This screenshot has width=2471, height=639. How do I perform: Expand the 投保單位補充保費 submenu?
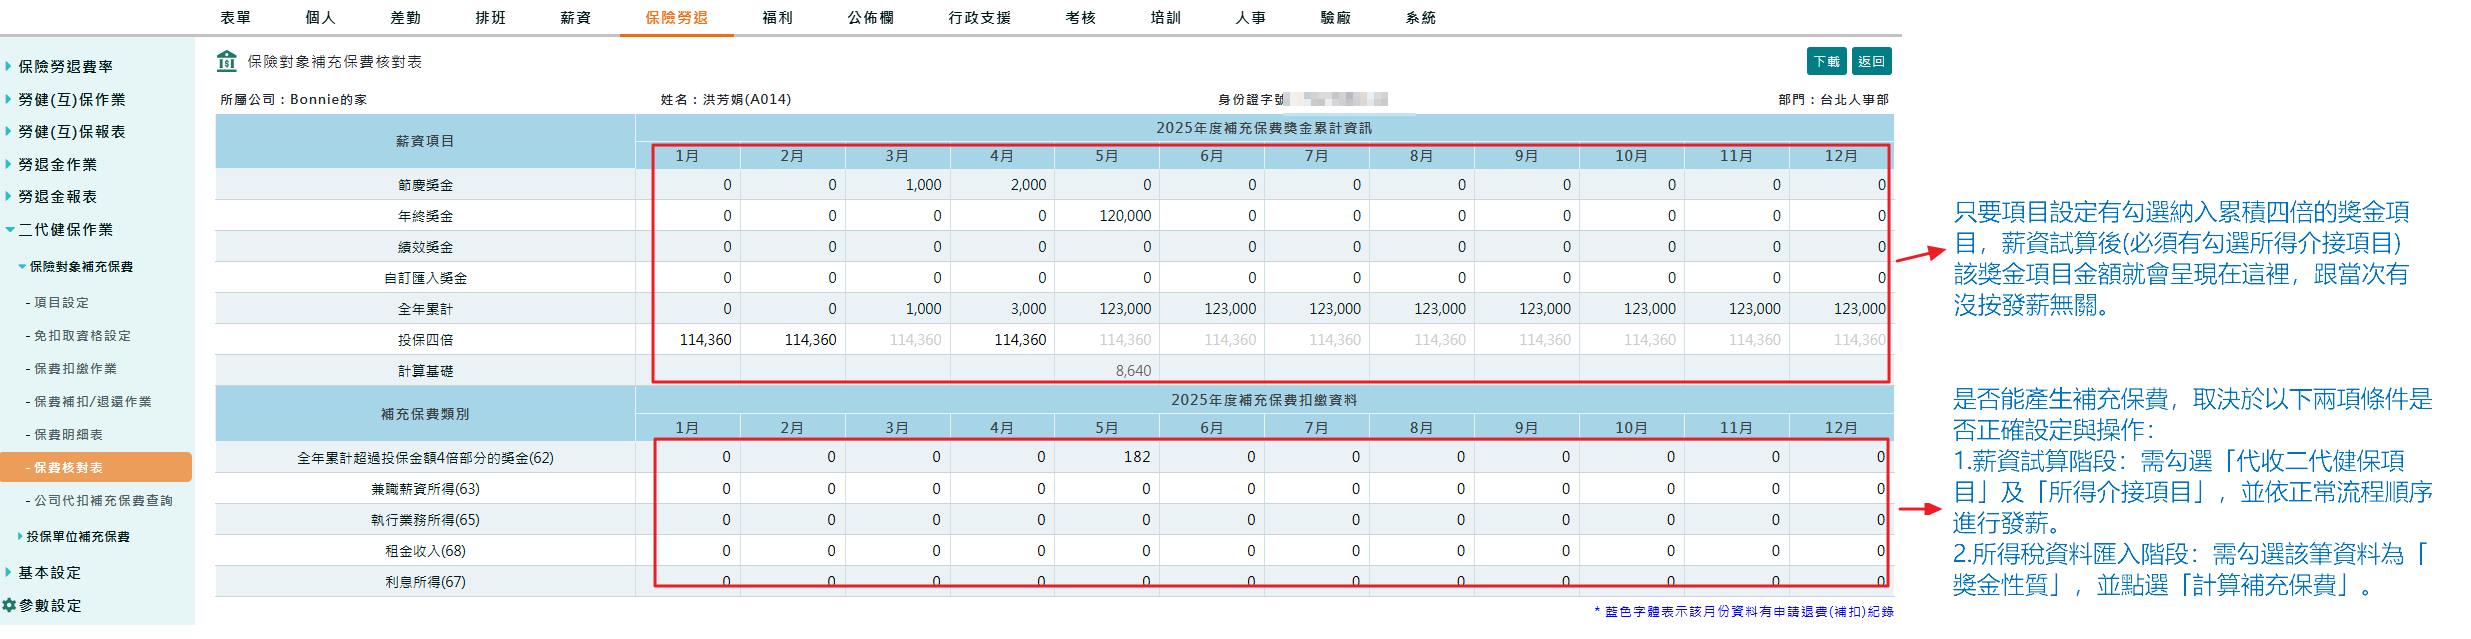[x=74, y=536]
